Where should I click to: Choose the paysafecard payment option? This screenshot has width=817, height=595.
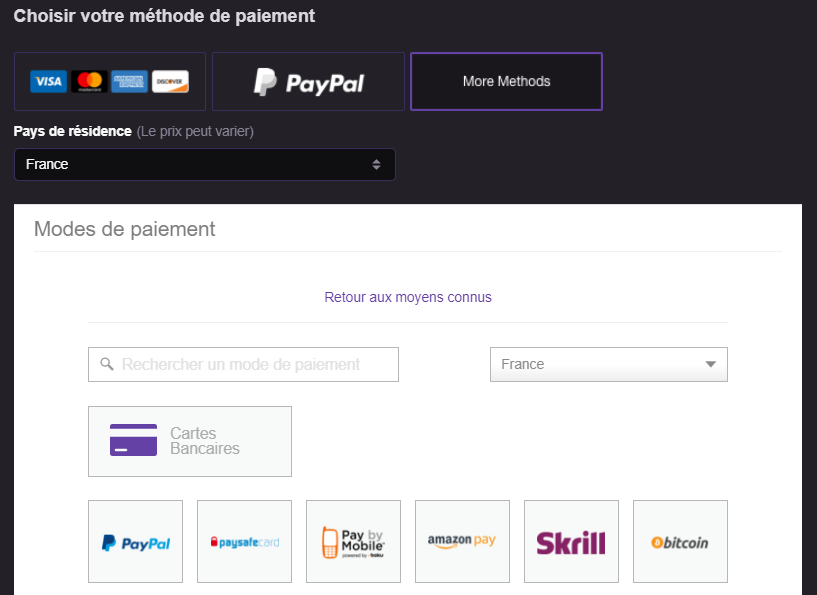244,541
